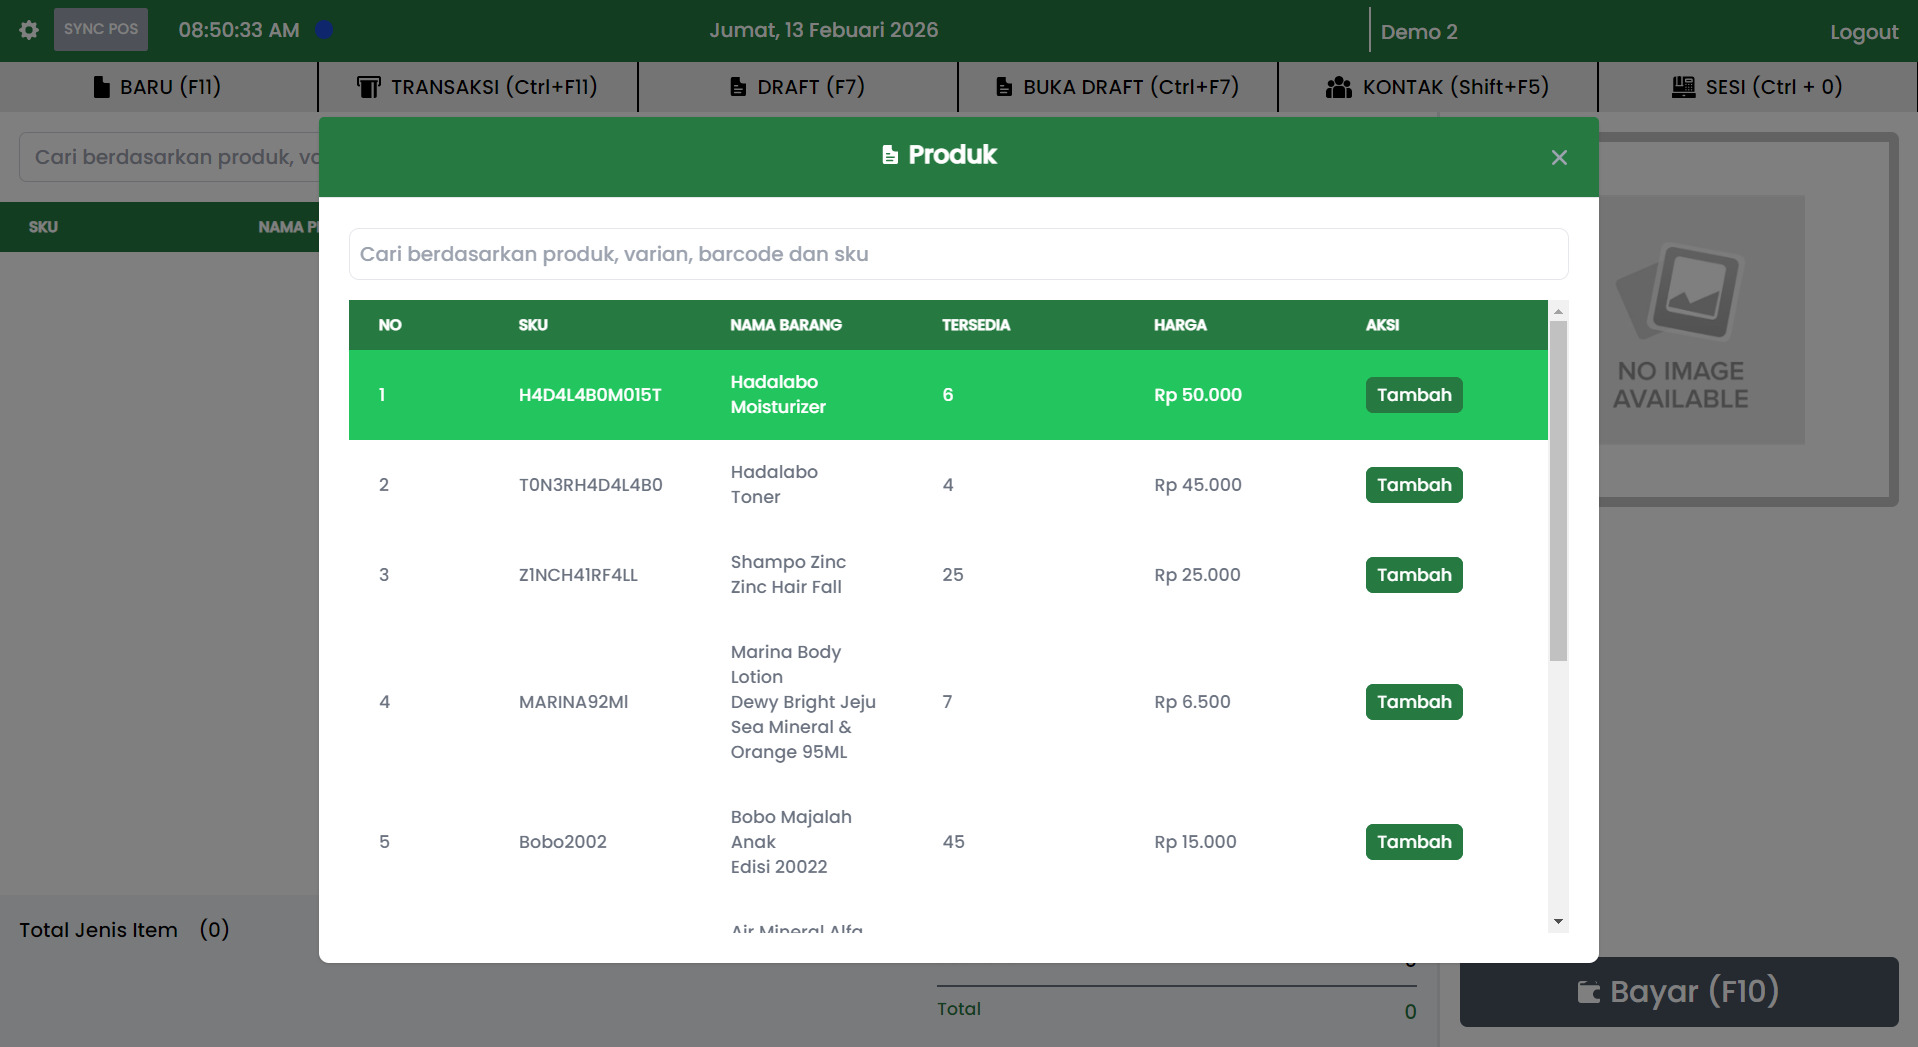Add Hadalabo Moisturizer with Tambah
Viewport: 1918px width, 1047px height.
[1413, 395]
